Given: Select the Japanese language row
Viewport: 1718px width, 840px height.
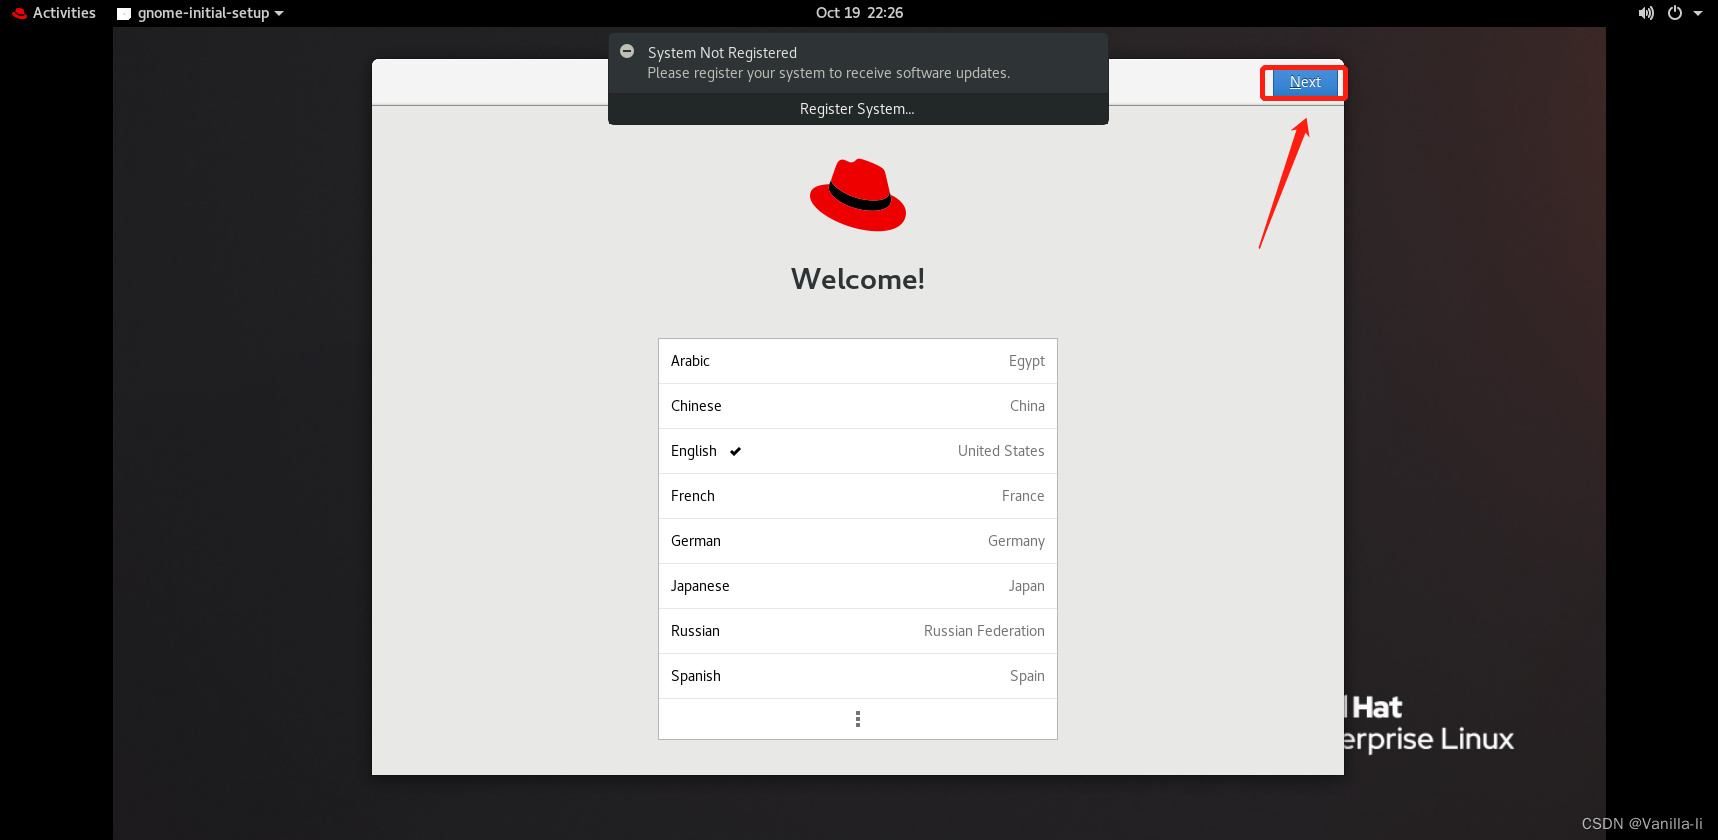Looking at the screenshot, I should [x=858, y=586].
